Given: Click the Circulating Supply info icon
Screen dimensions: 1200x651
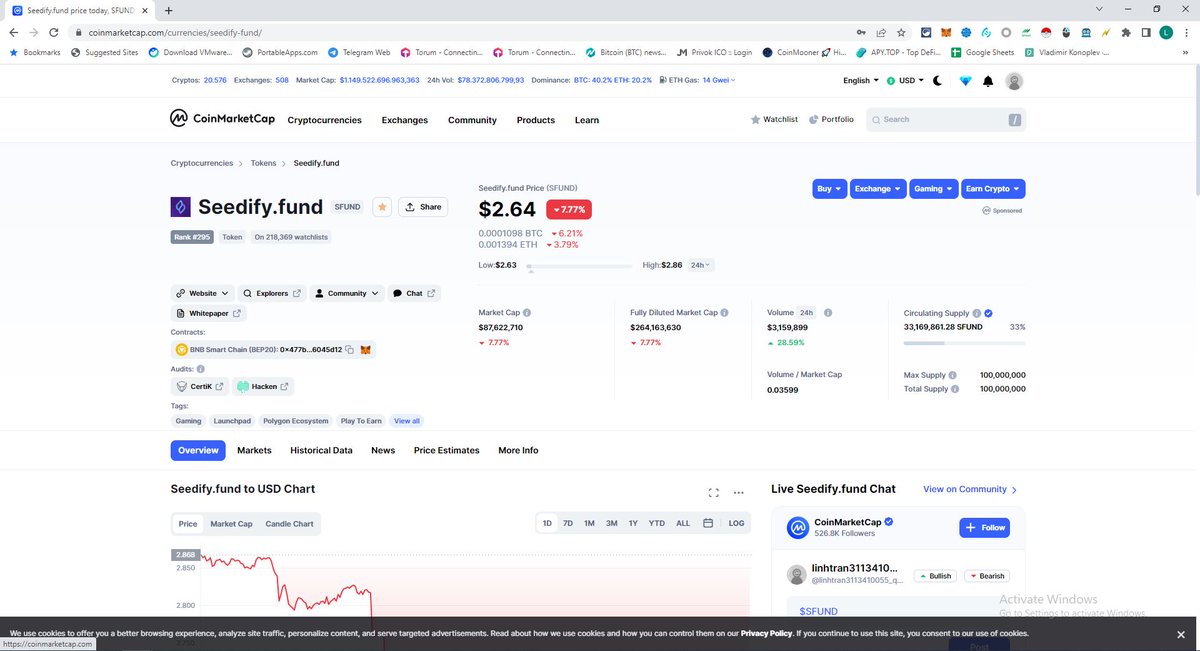Looking at the screenshot, I should [976, 313].
